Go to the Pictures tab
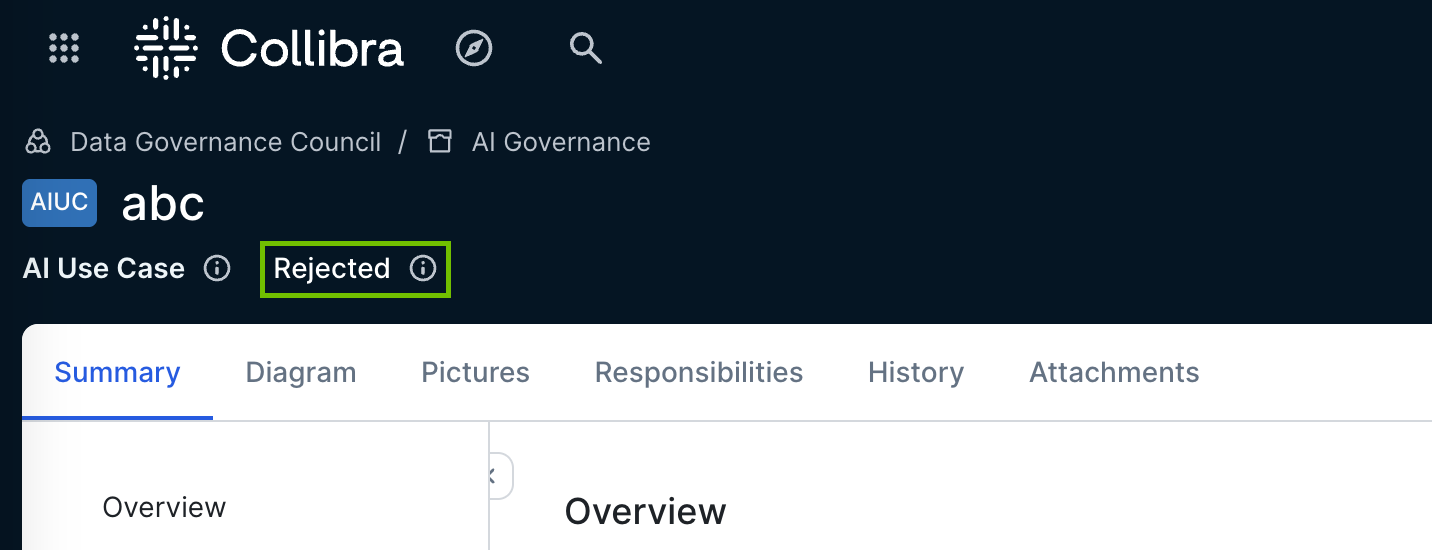The width and height of the screenshot is (1432, 550). click(x=475, y=373)
